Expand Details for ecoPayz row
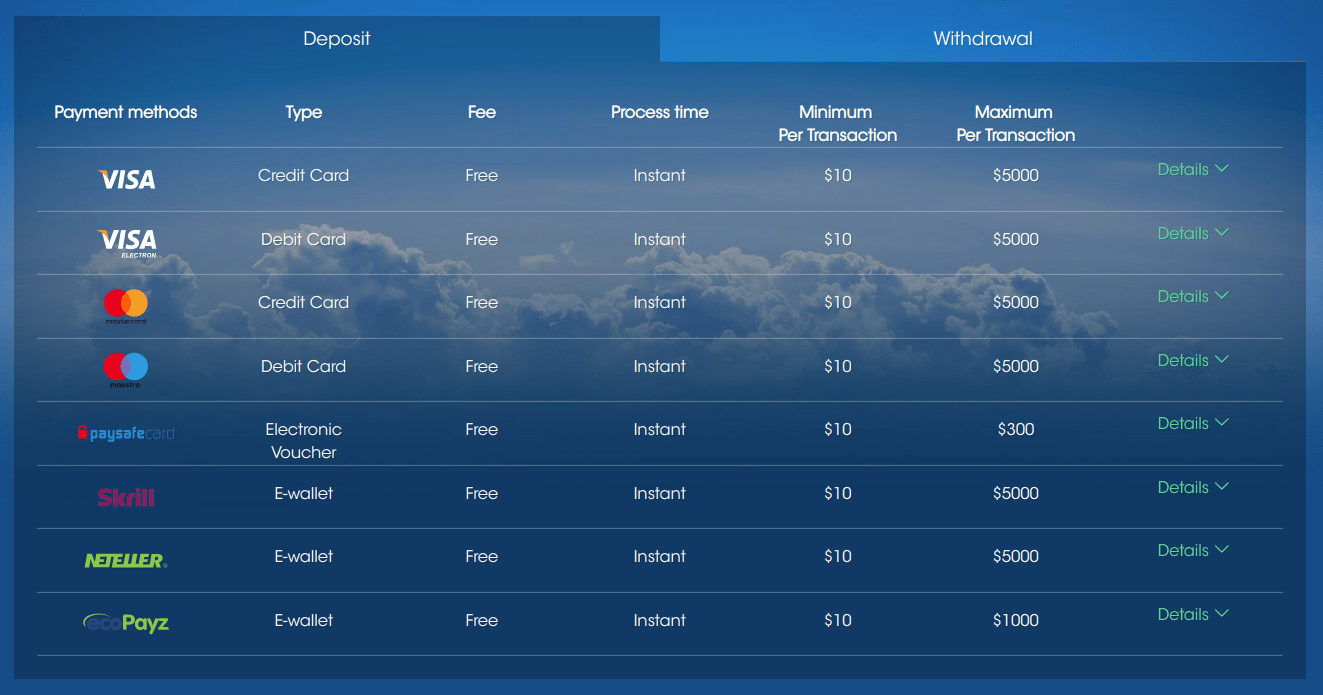1323x695 pixels. click(x=1193, y=614)
